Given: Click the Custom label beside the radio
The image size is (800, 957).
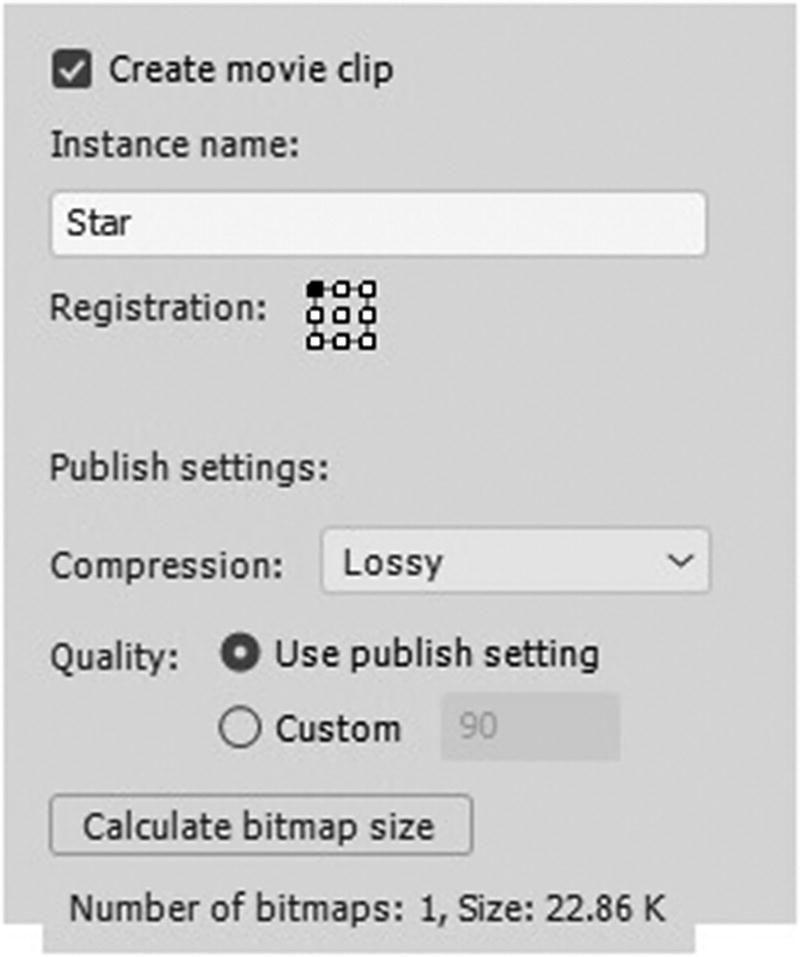Looking at the screenshot, I should 338,728.
